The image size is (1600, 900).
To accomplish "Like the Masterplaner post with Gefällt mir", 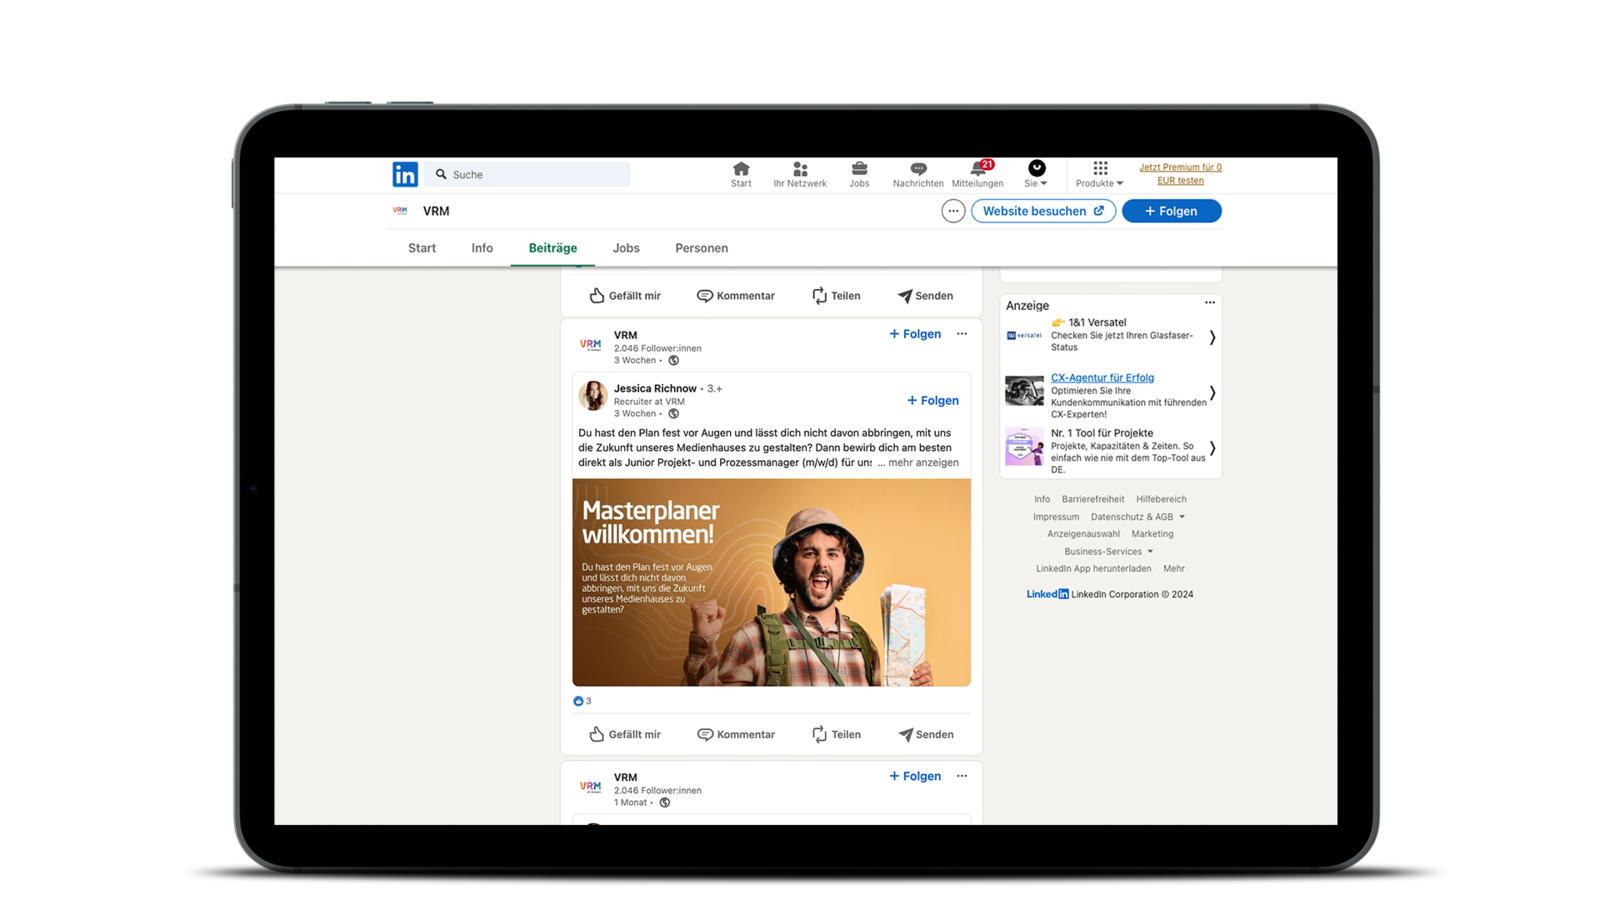I will click(x=625, y=734).
